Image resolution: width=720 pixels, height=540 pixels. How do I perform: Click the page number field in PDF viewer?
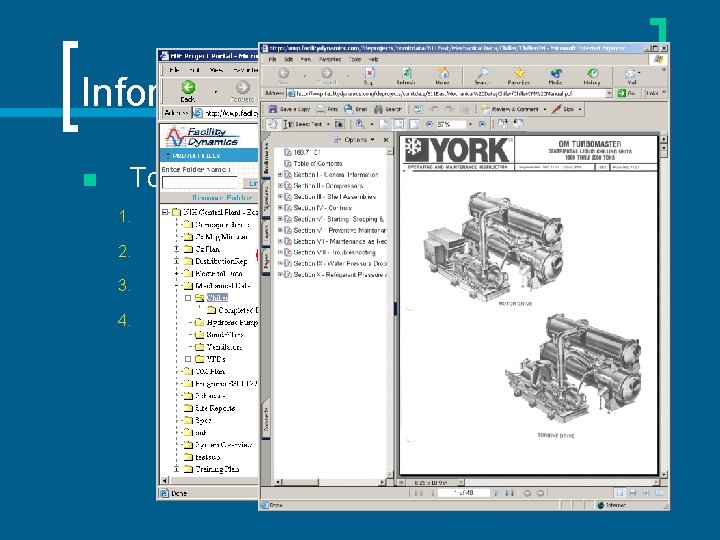[x=463, y=493]
